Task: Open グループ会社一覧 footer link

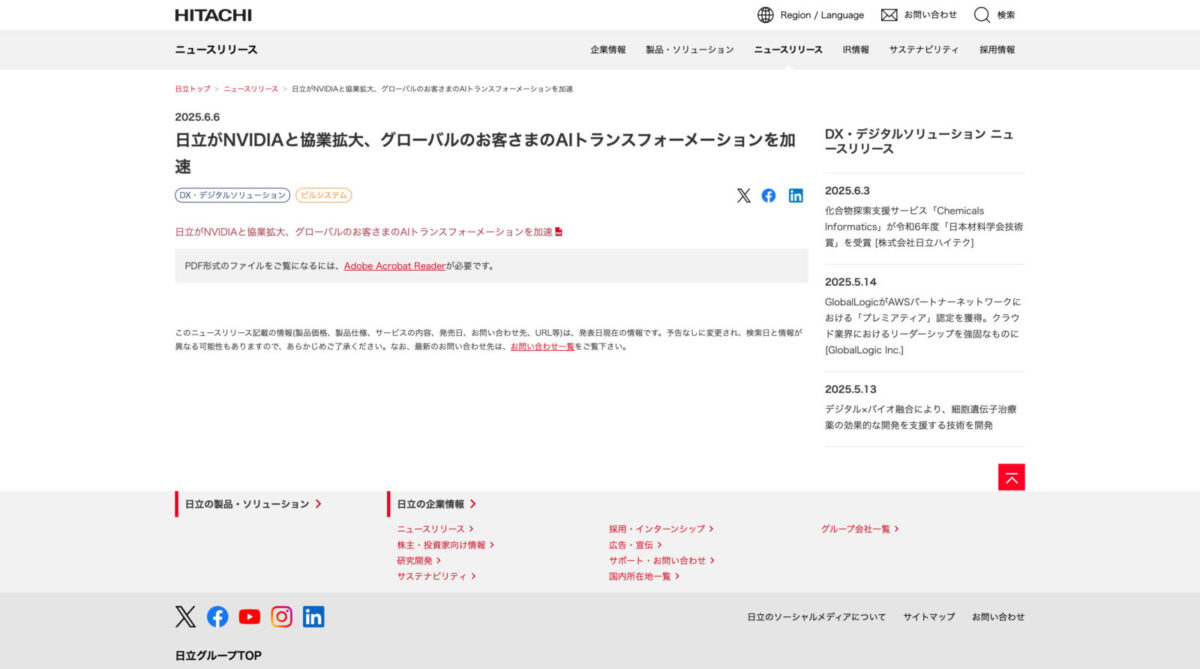Action: point(860,529)
